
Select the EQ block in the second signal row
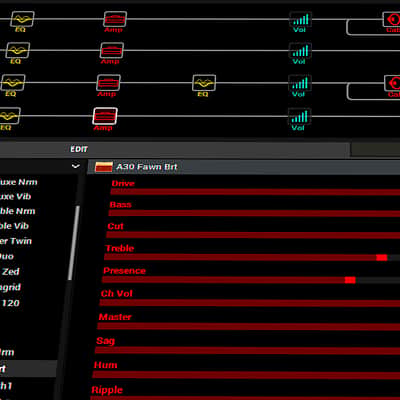pos(18,50)
